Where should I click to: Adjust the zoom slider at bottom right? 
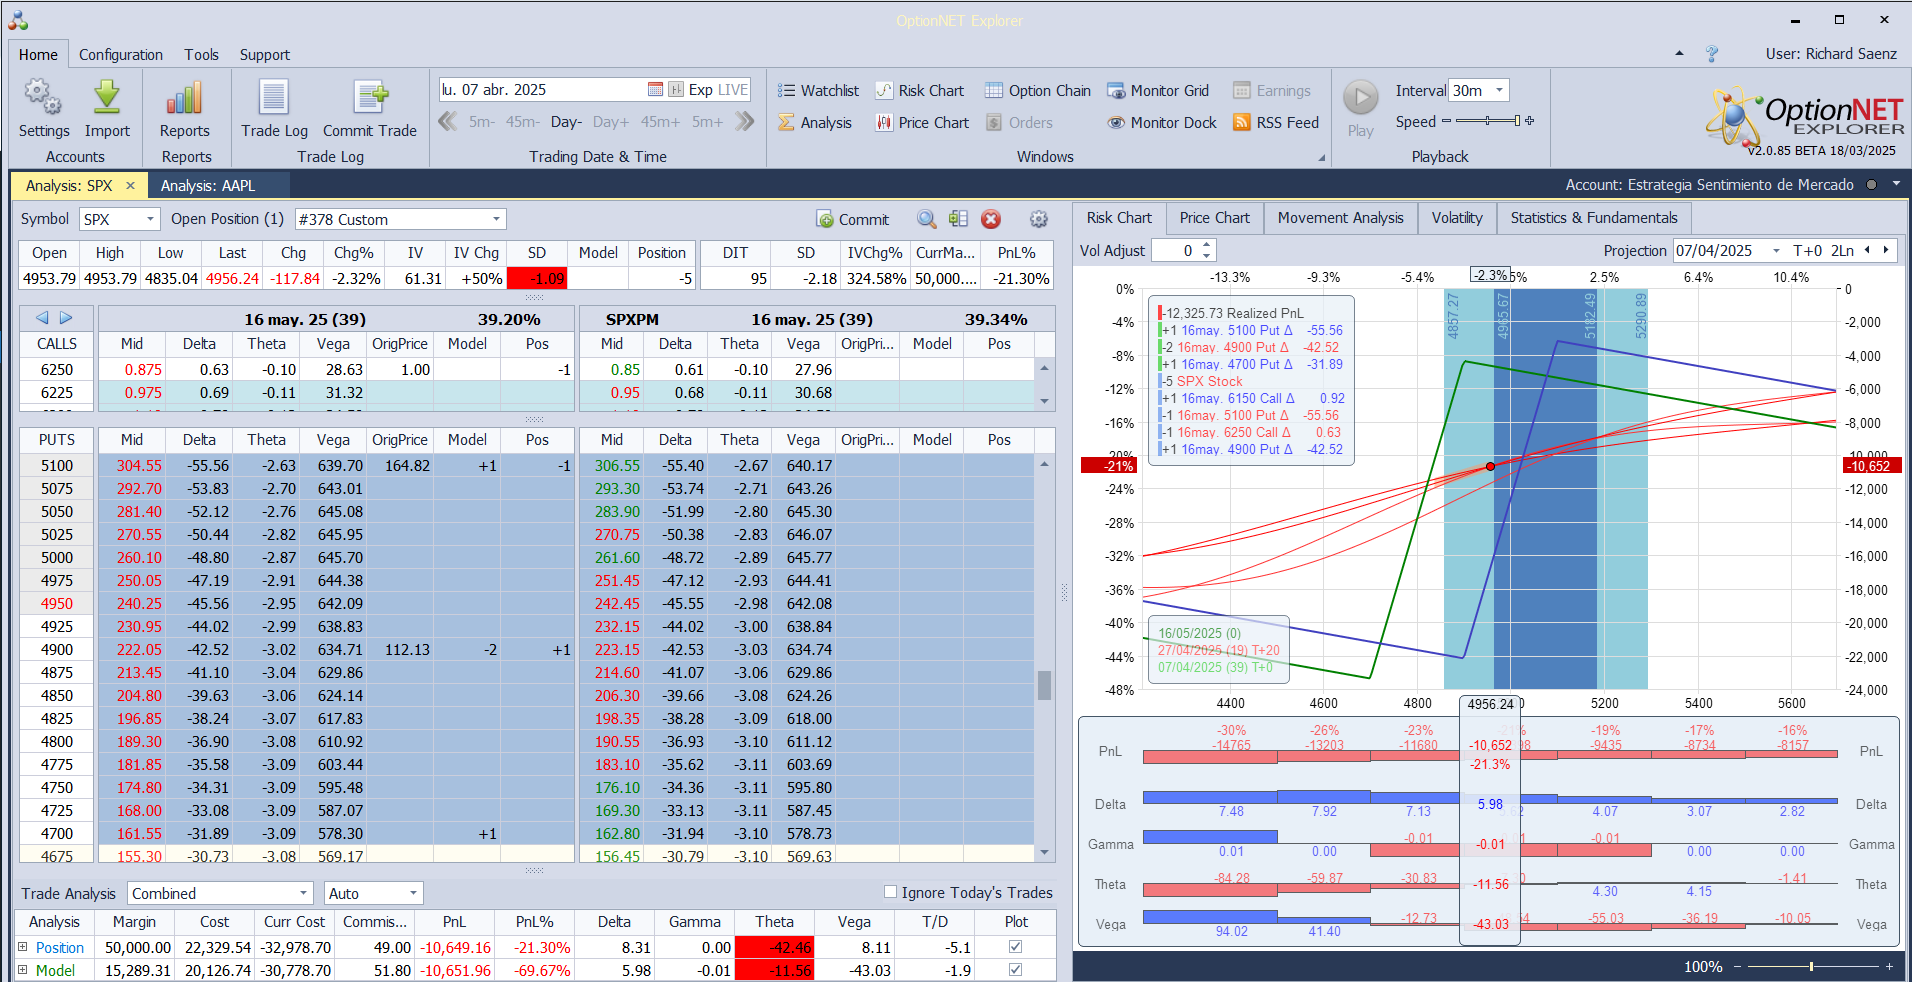[1811, 967]
